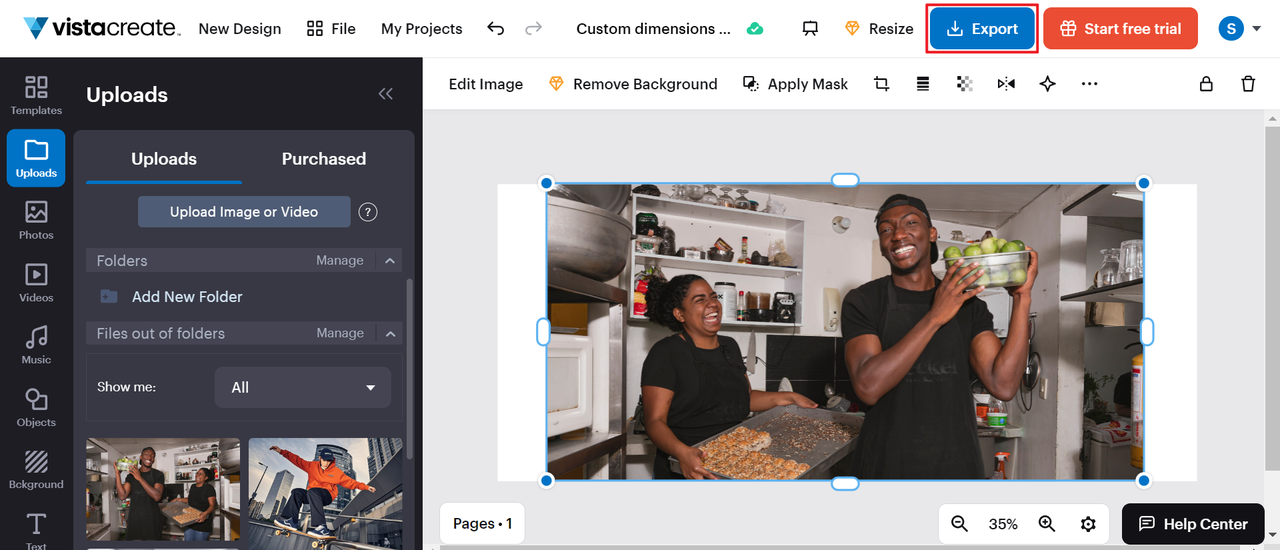Lock the selected image

(1207, 84)
